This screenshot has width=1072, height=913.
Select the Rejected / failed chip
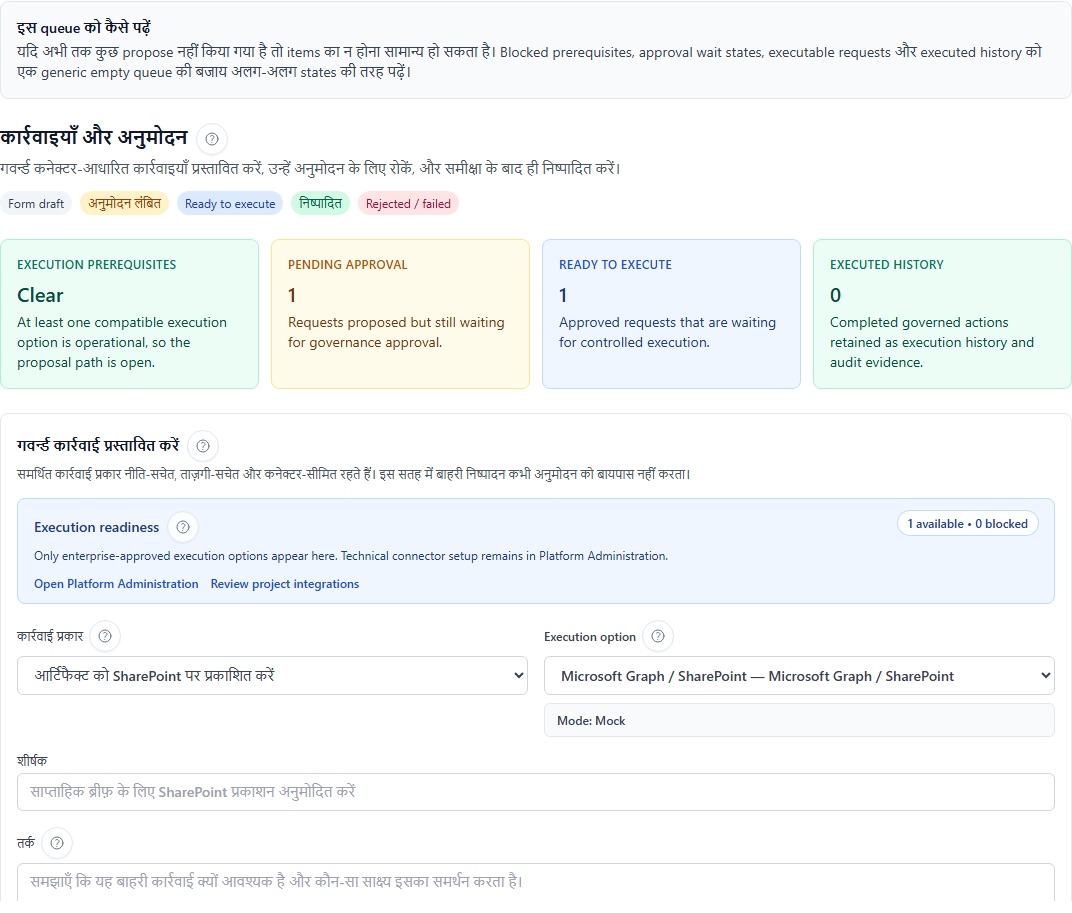[408, 204]
